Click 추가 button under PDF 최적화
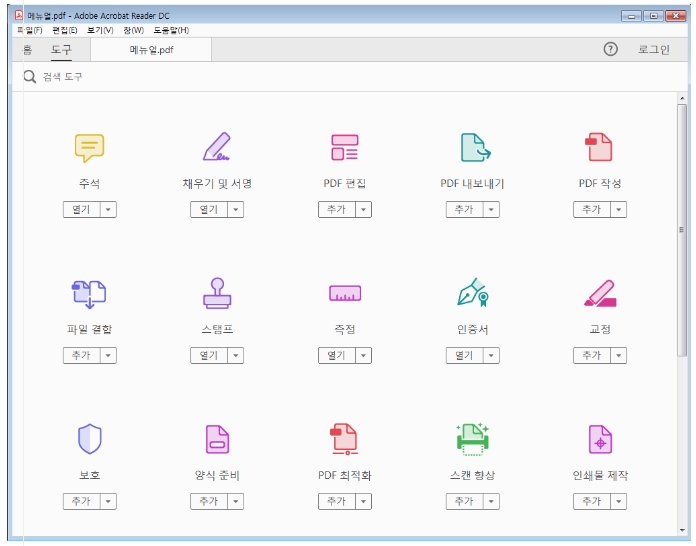 pyautogui.click(x=337, y=502)
